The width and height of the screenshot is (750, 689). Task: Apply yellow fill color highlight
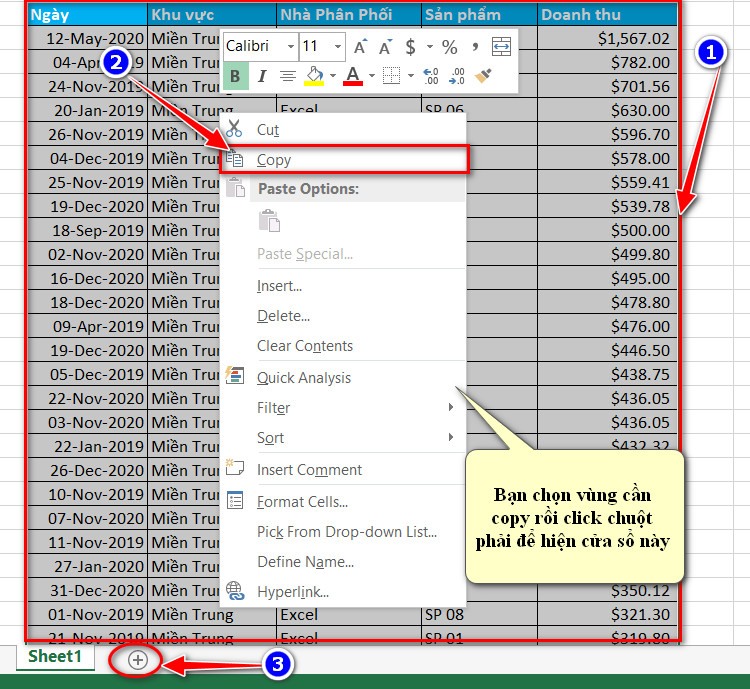click(x=314, y=76)
